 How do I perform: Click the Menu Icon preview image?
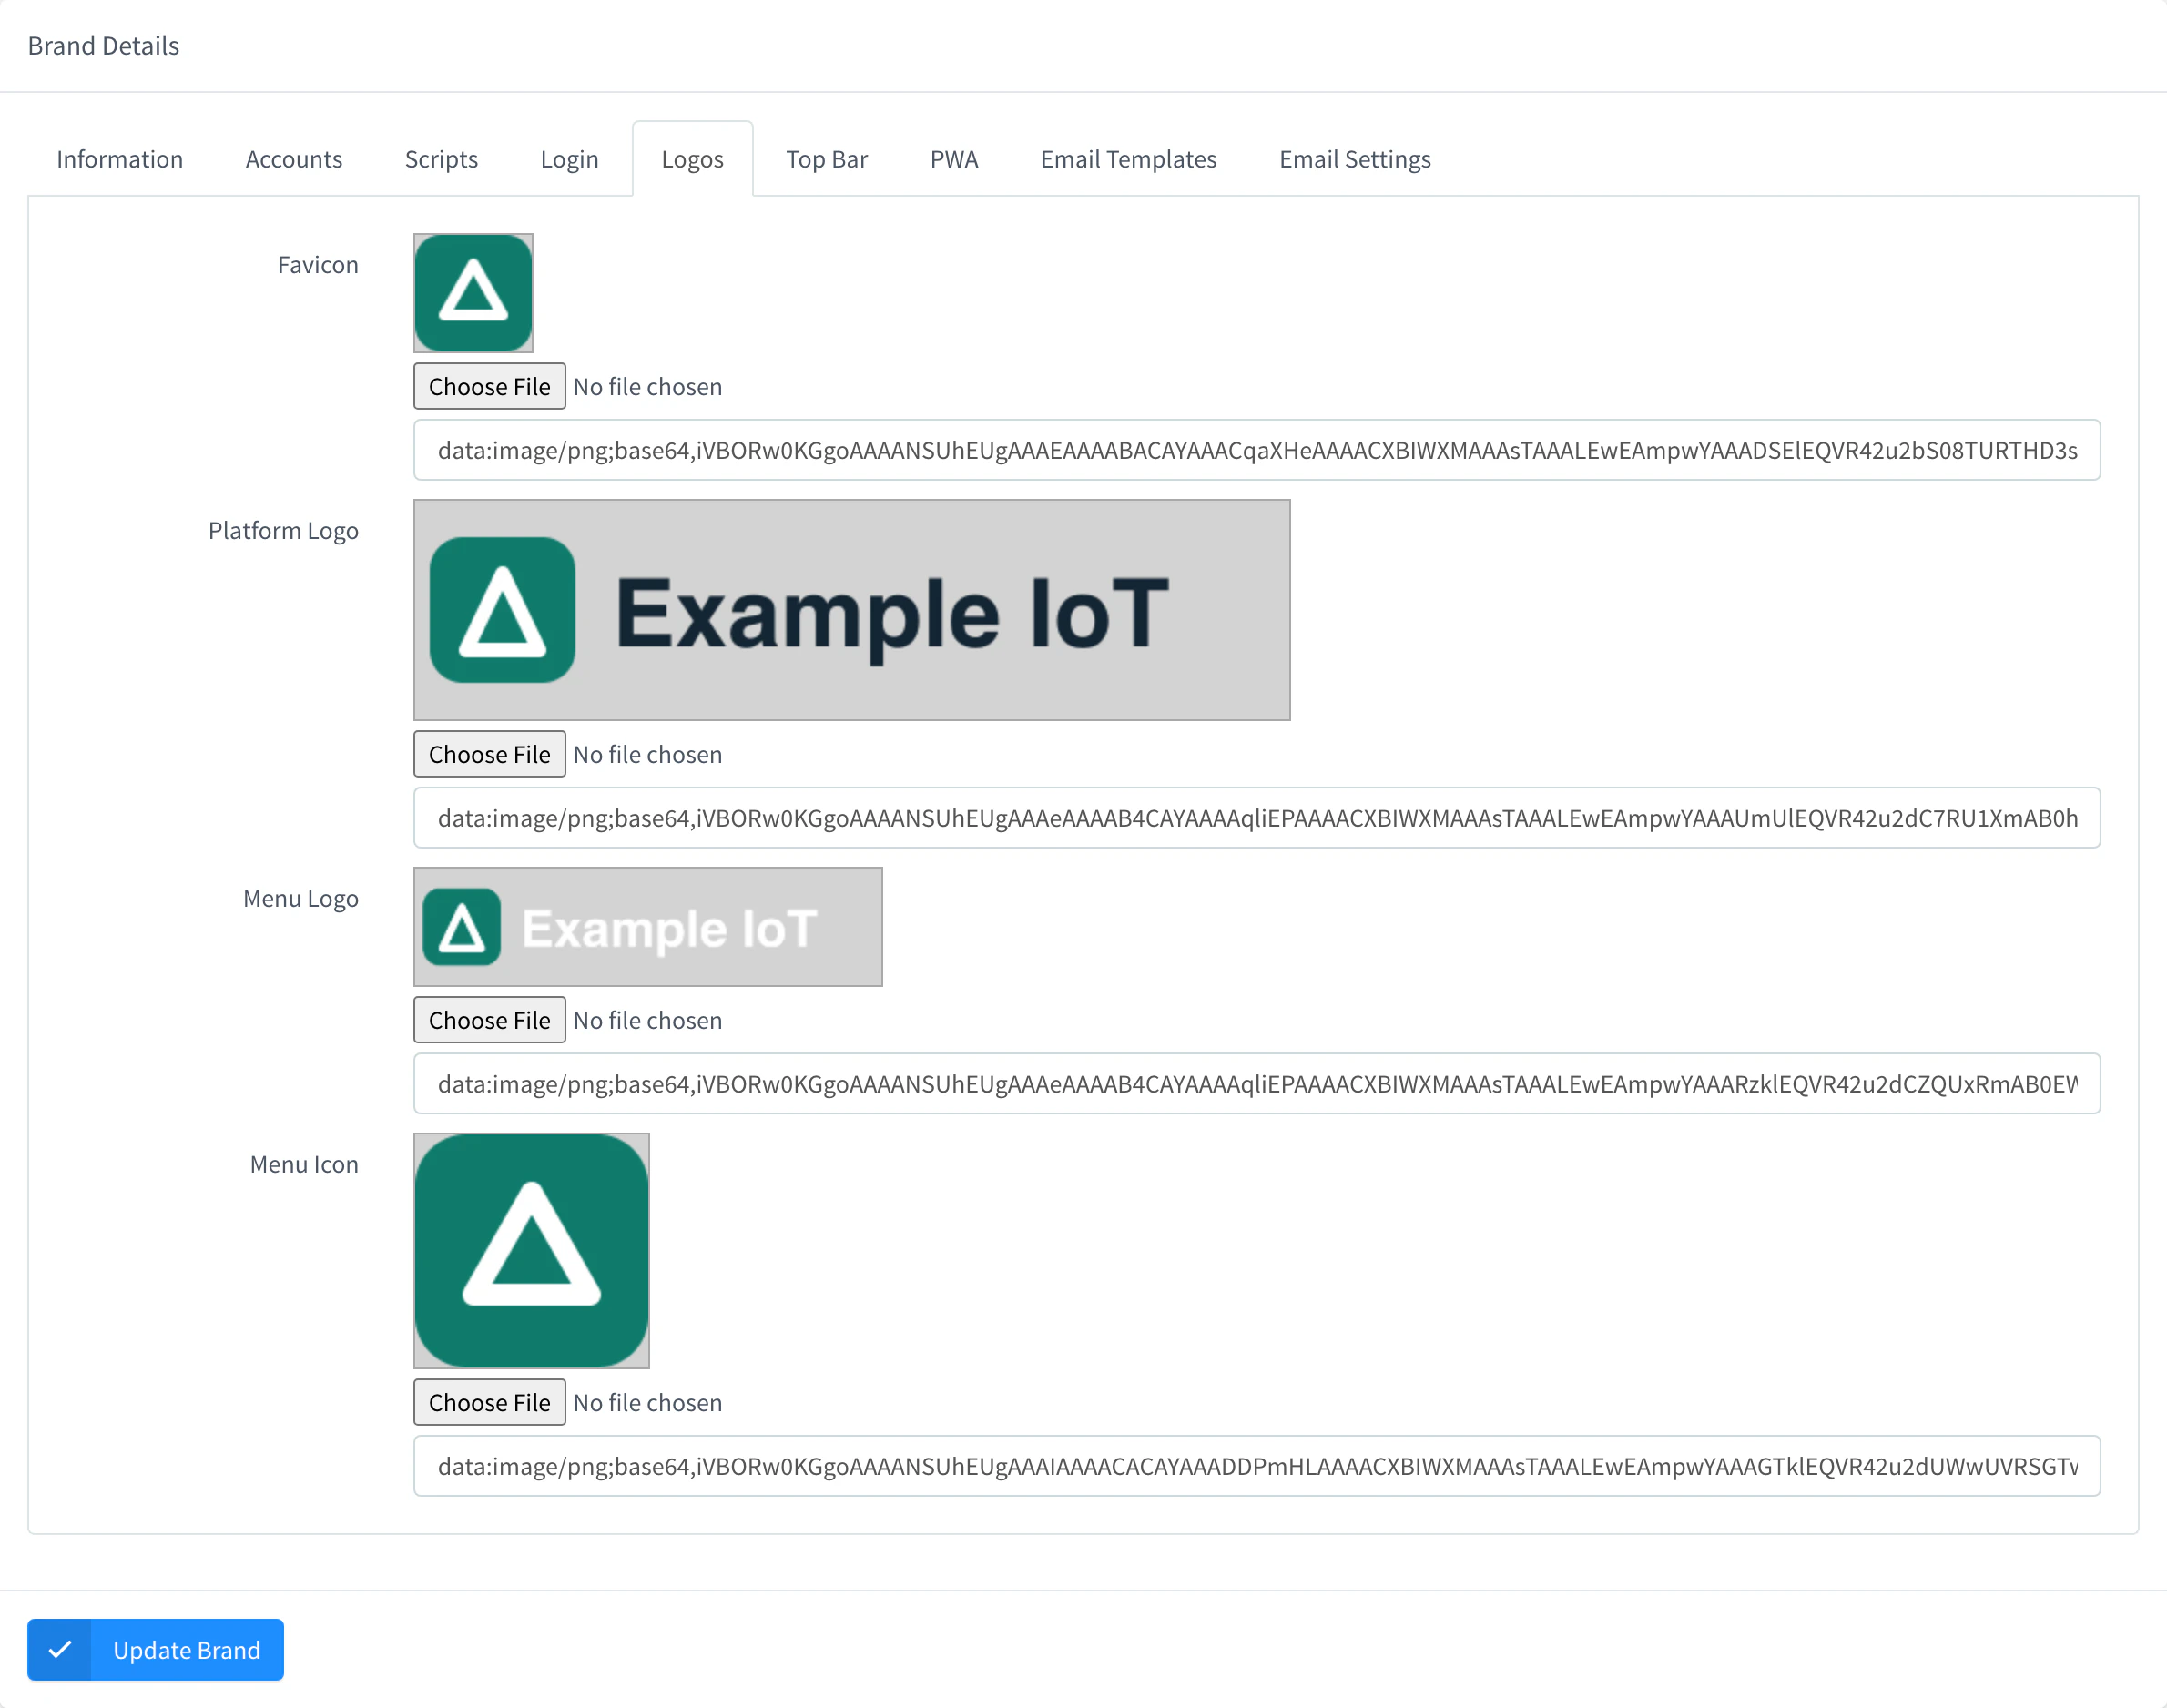(531, 1250)
